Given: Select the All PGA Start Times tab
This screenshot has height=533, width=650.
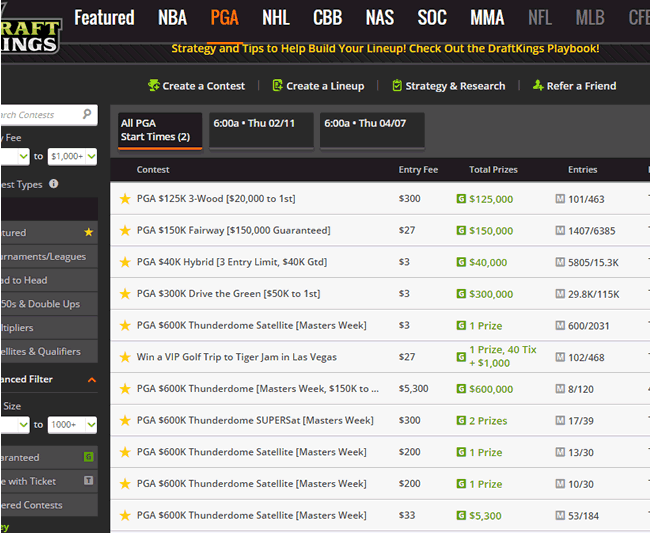Looking at the screenshot, I should click(x=160, y=131).
